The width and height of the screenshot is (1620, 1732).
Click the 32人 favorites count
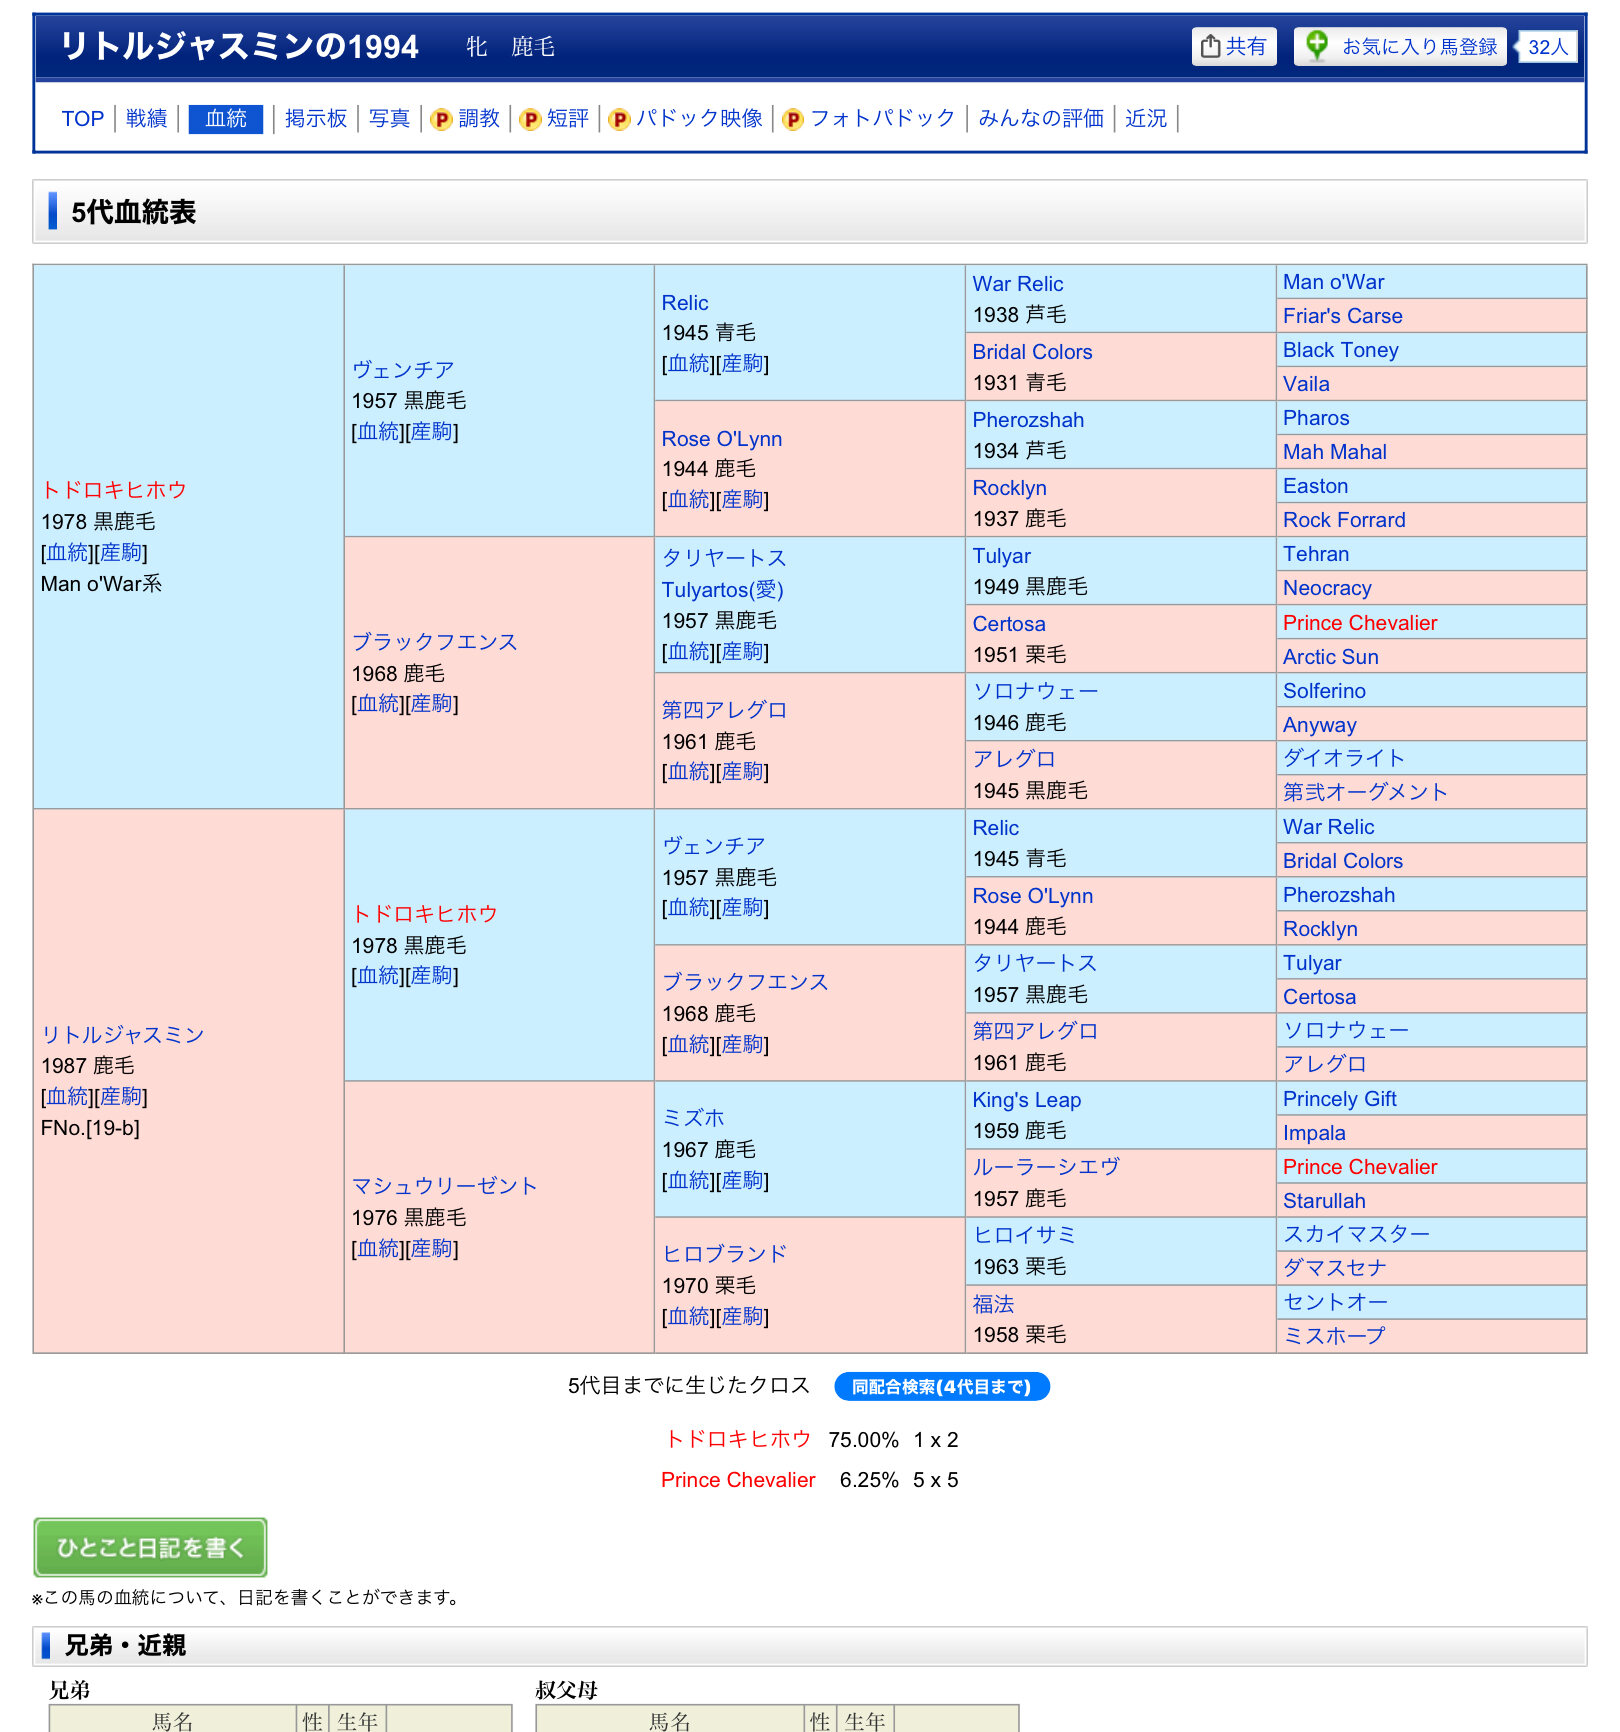tap(1548, 46)
